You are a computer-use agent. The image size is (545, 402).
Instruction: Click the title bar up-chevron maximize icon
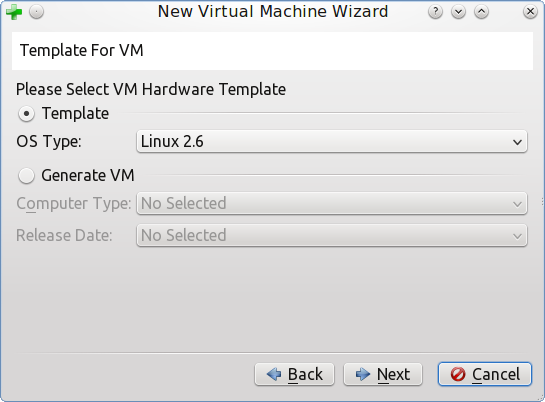tap(481, 12)
